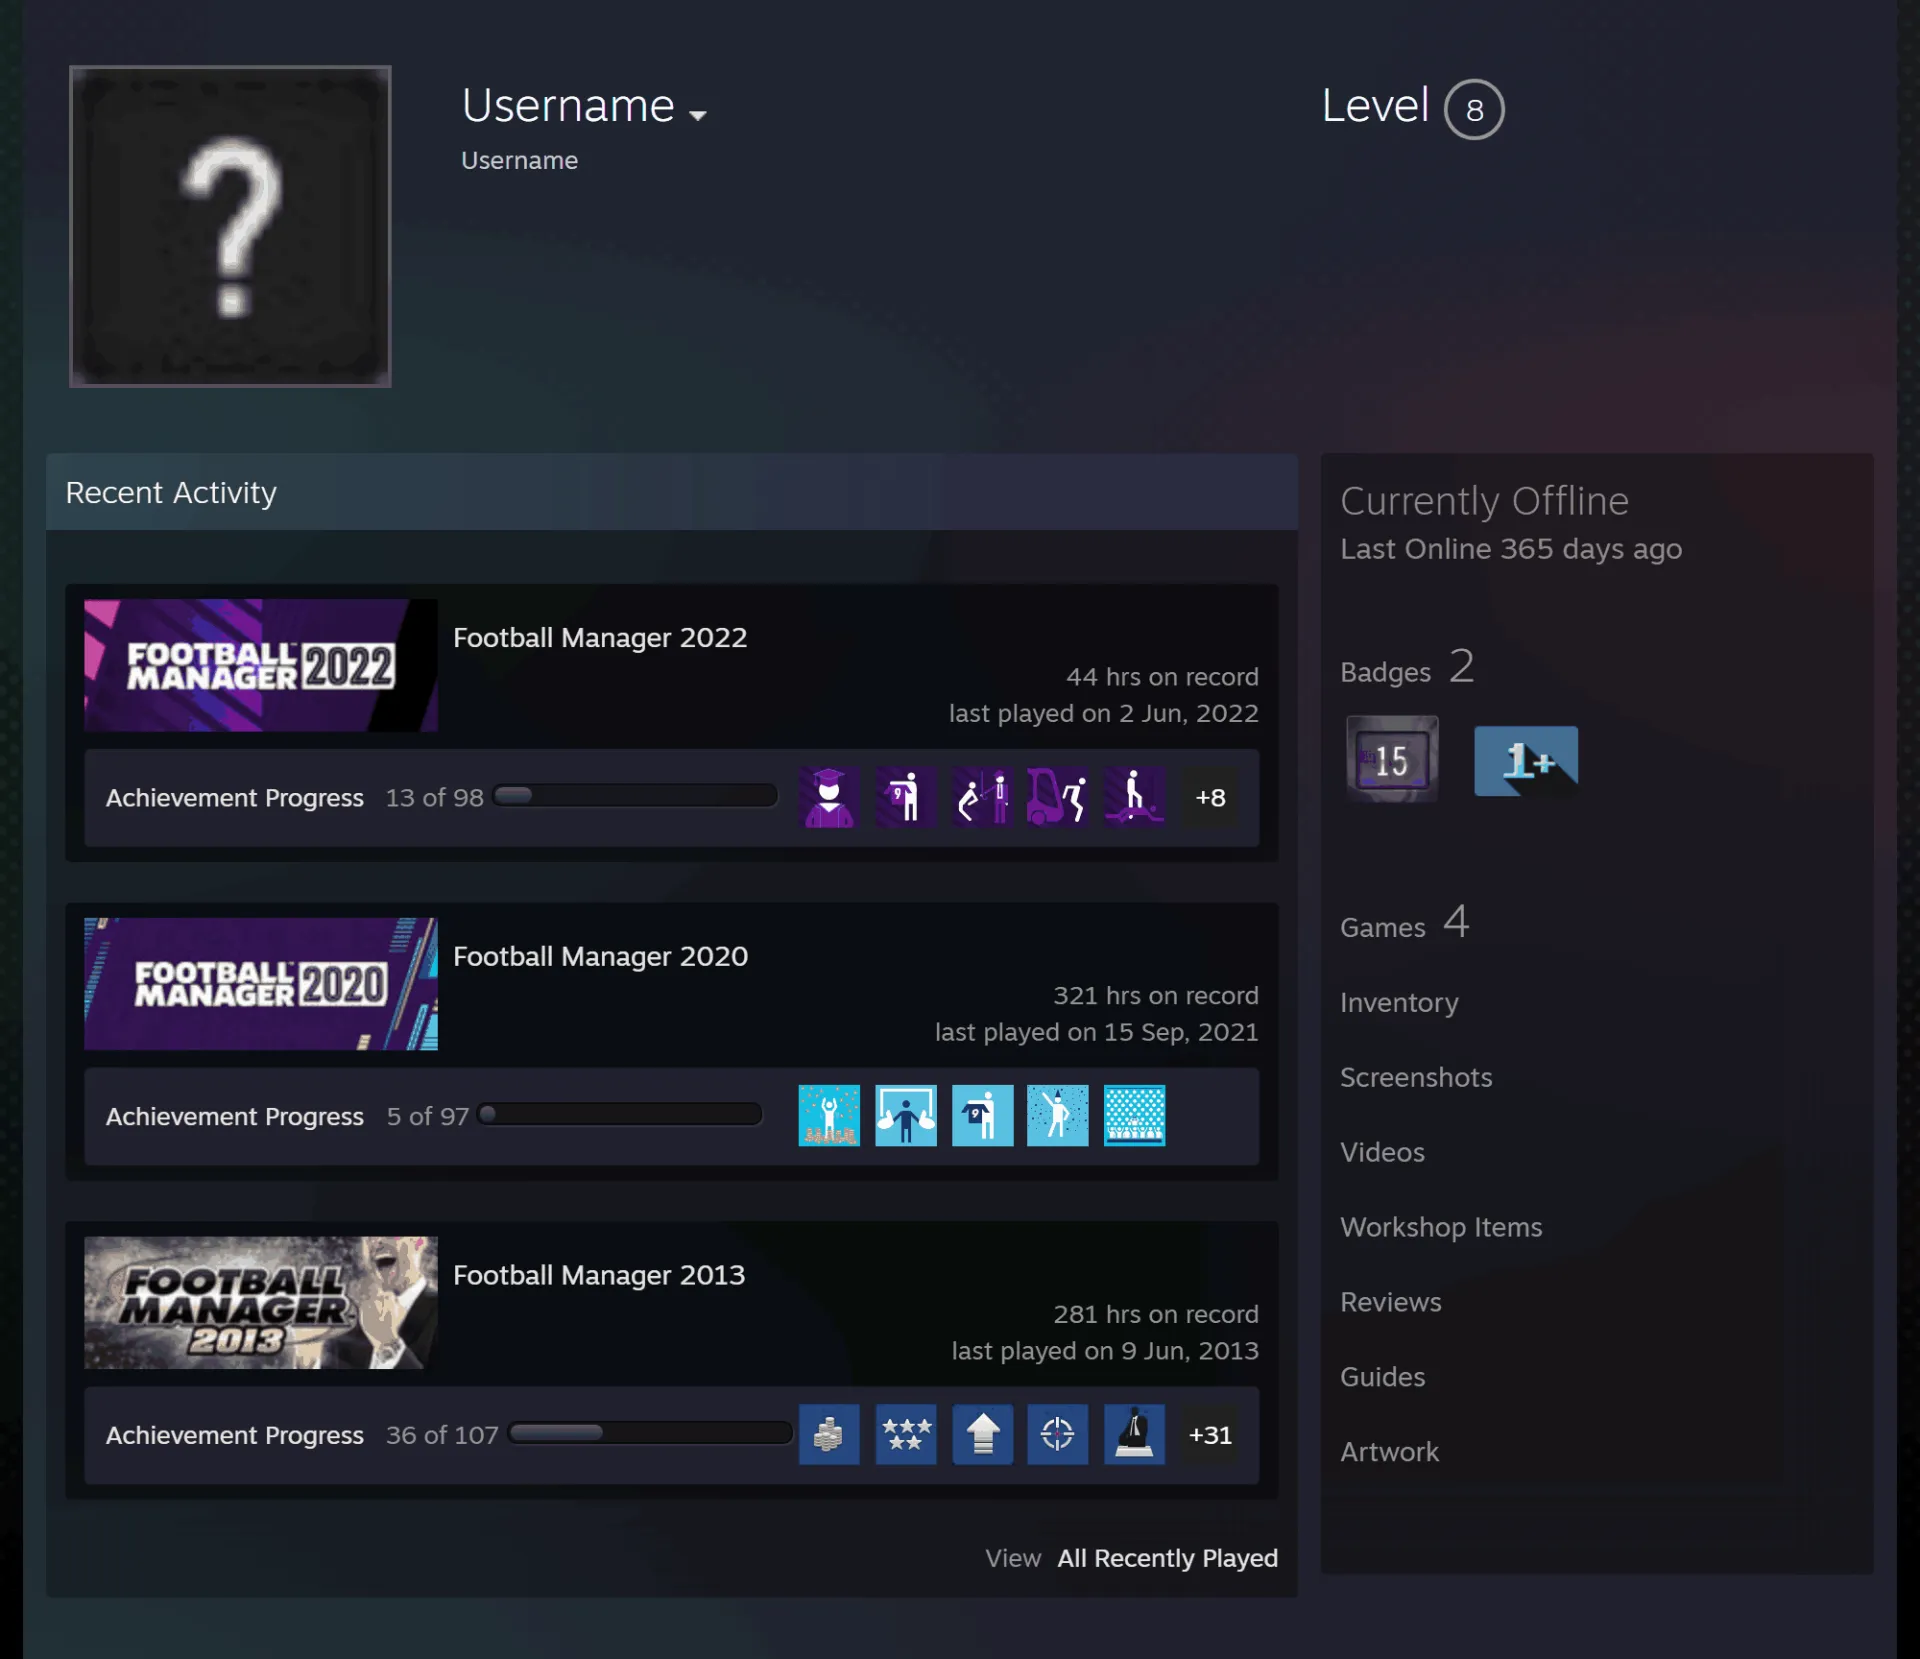This screenshot has width=1920, height=1659.
Task: Open the Level 8 badge circle
Action: [1474, 109]
